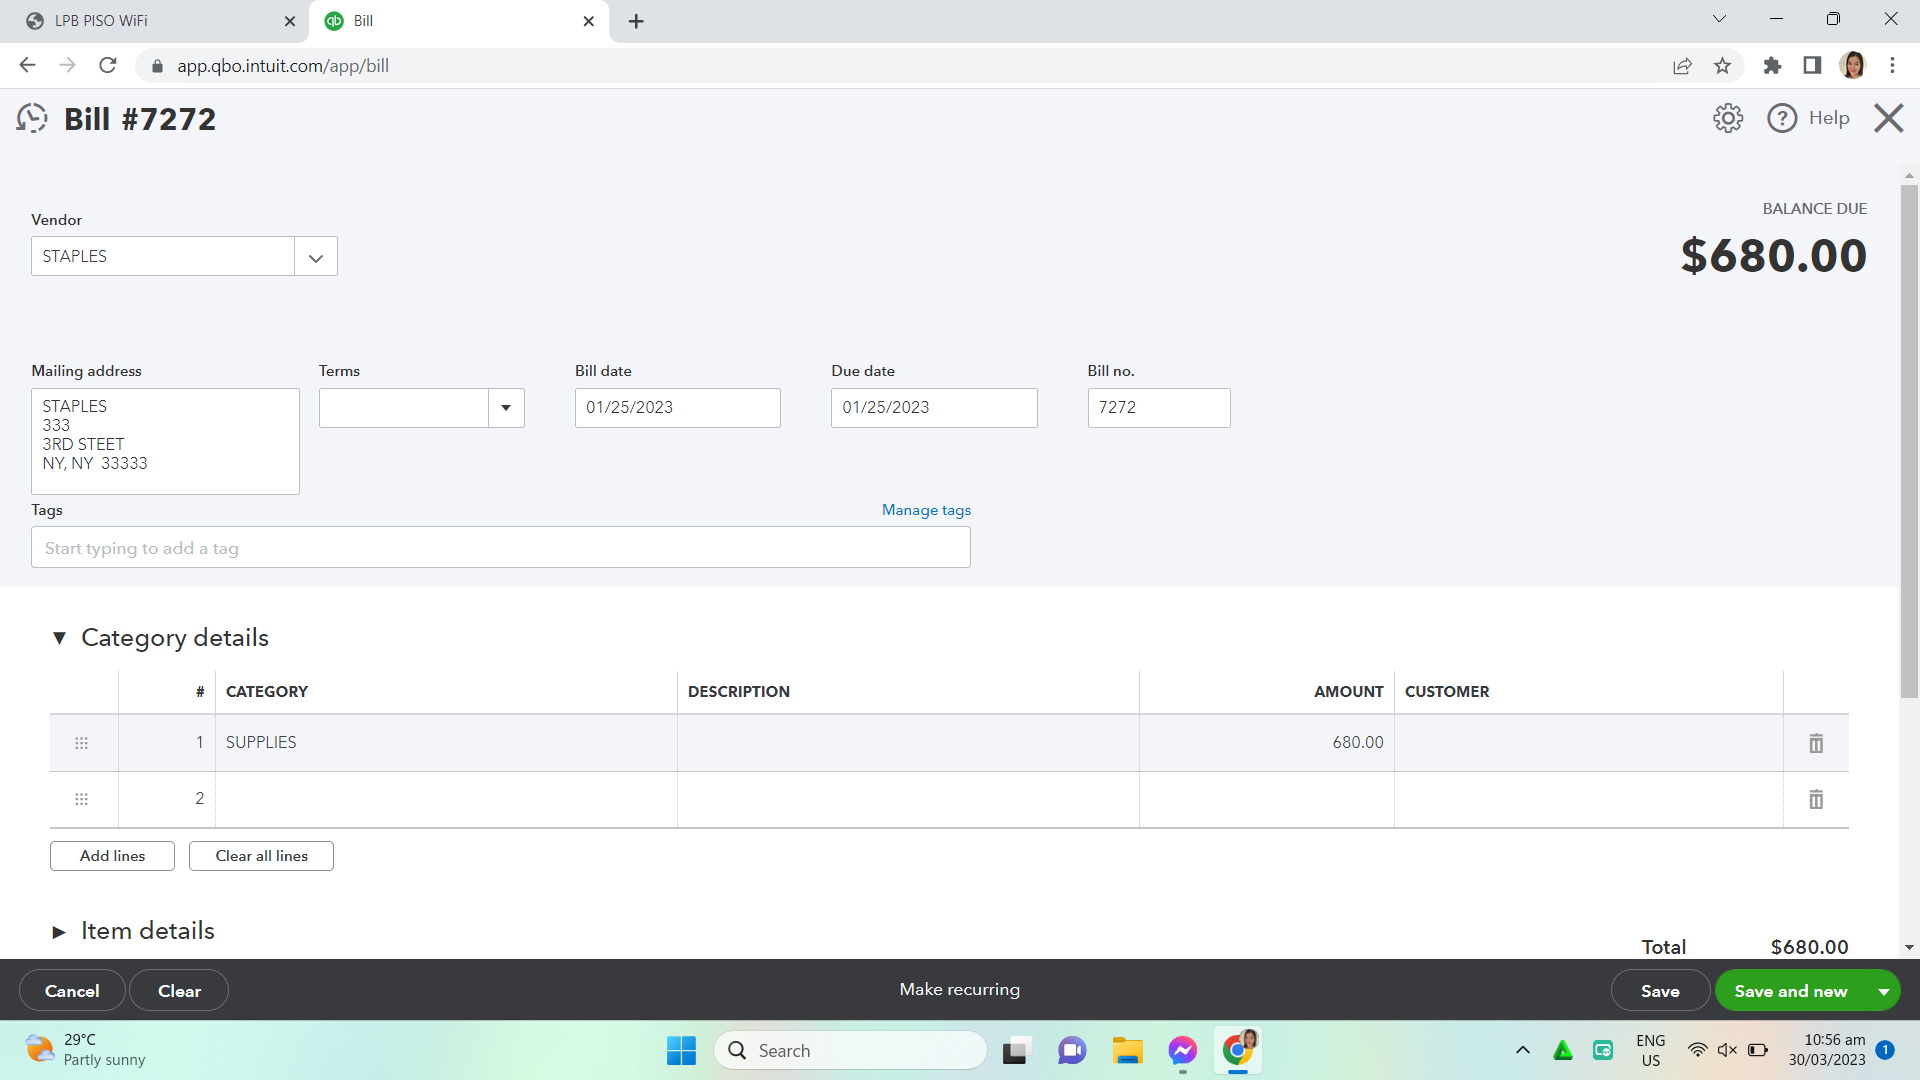Open the settings gear icon
The image size is (1920, 1080).
pos(1727,118)
